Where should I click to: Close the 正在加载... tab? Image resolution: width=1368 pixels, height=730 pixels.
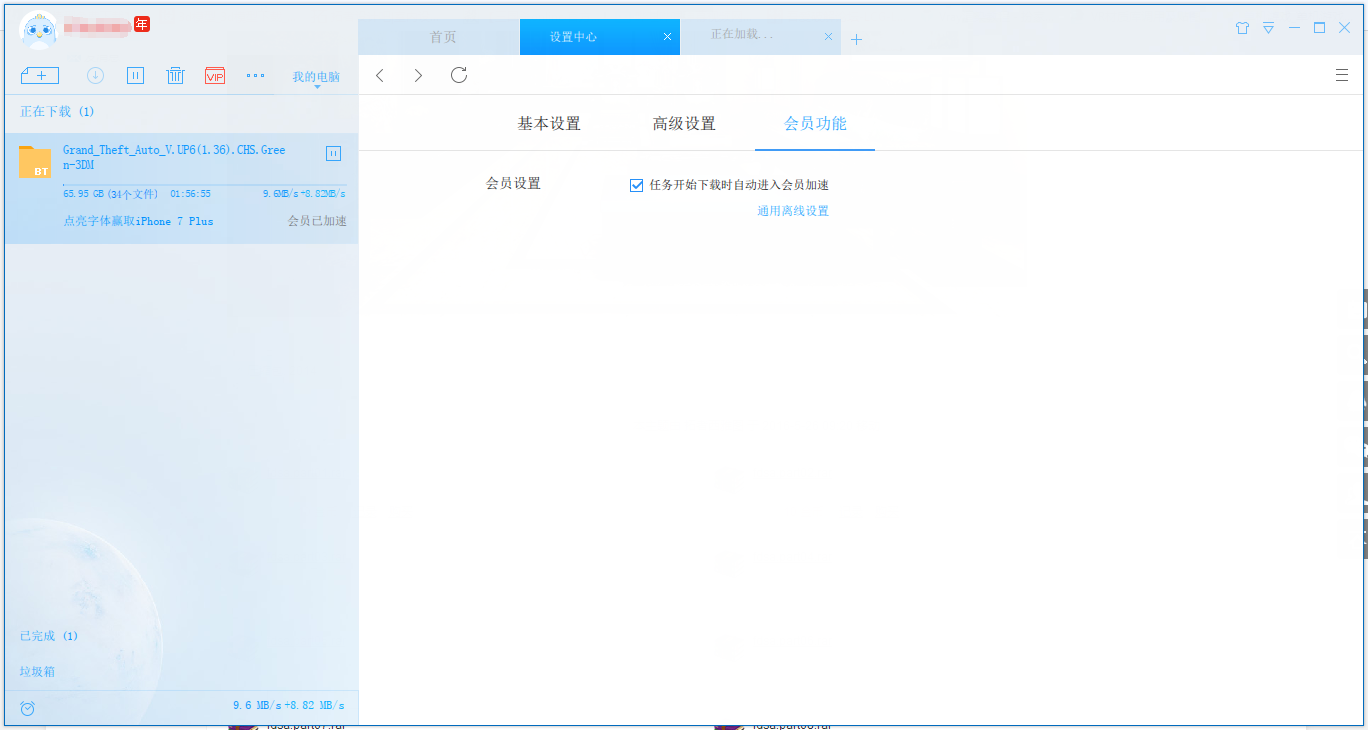click(828, 37)
